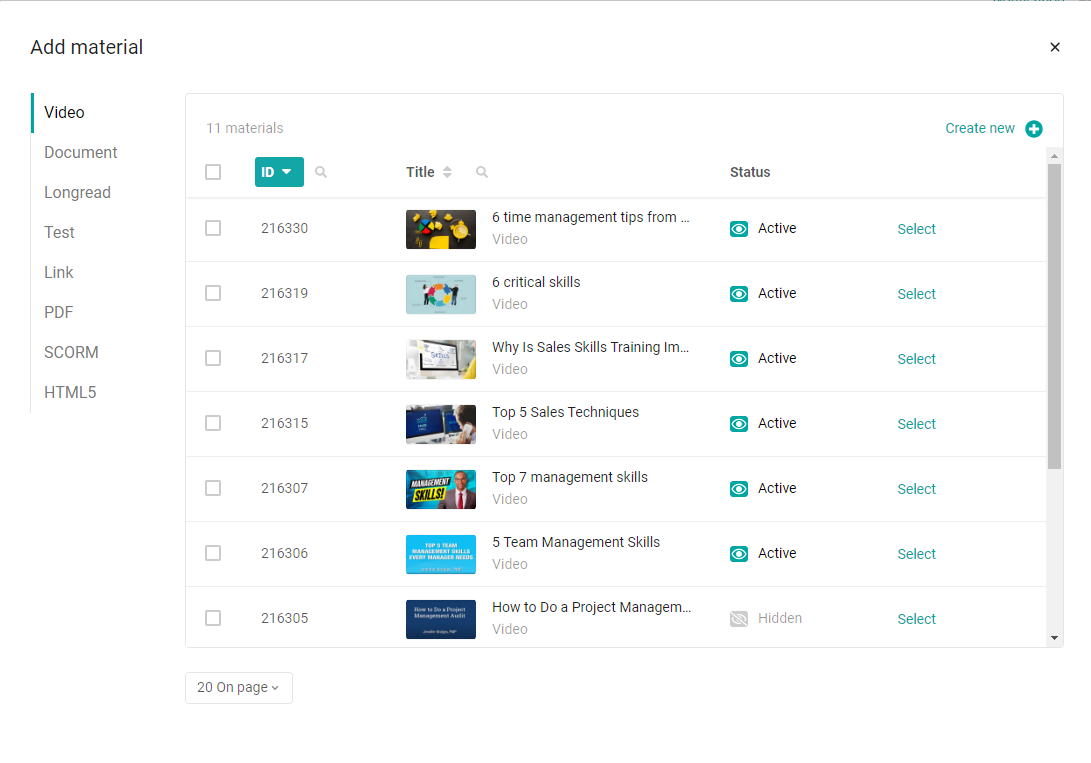The width and height of the screenshot is (1091, 763).
Task: Switch to the Video tab
Action: tap(64, 113)
